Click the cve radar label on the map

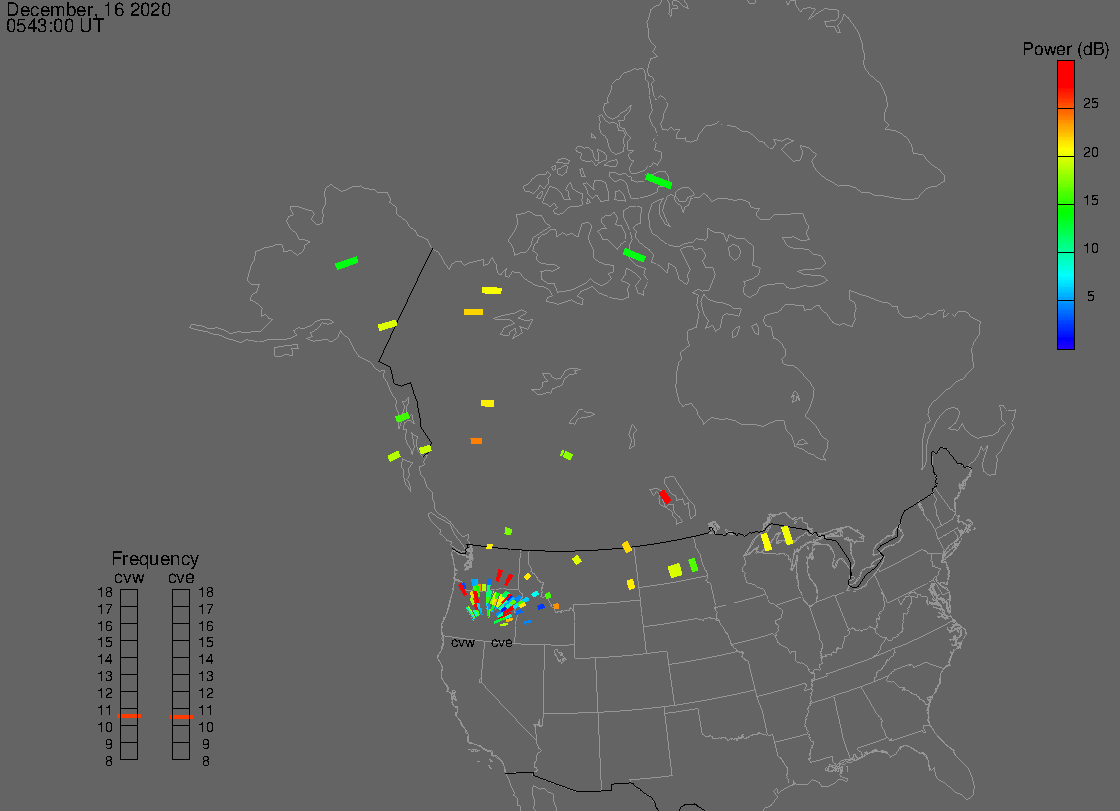(501, 643)
